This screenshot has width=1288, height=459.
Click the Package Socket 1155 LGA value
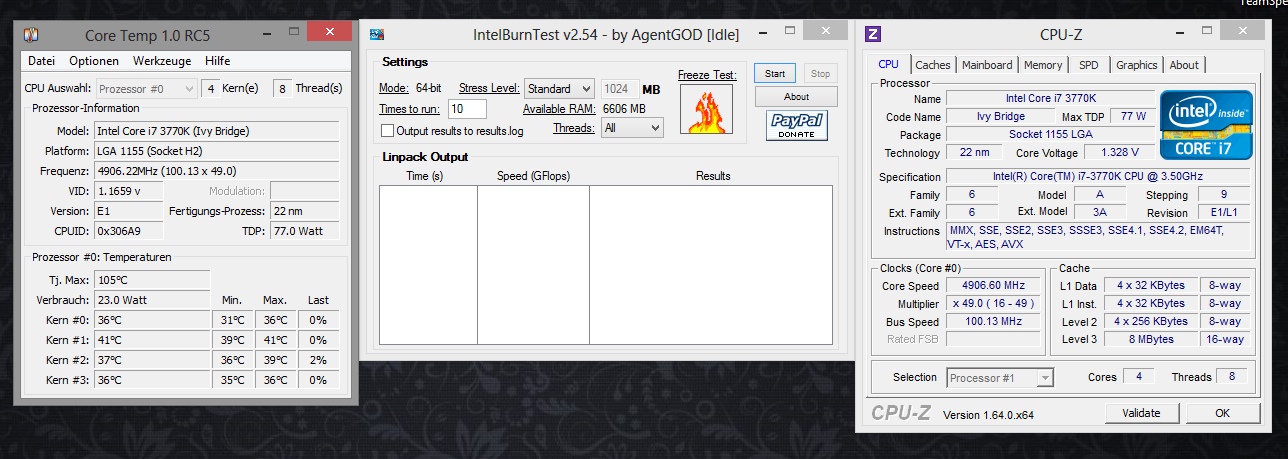click(1049, 135)
